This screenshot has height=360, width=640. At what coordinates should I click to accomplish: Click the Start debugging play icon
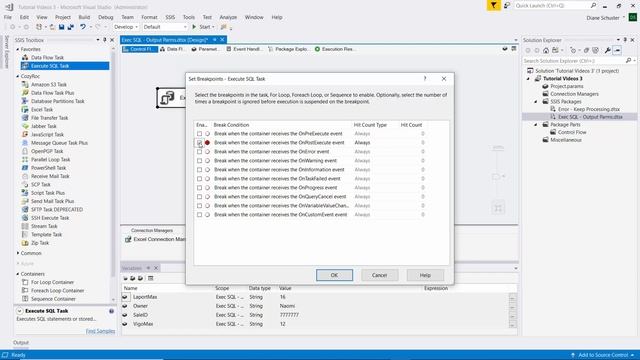pyautogui.click(x=194, y=27)
